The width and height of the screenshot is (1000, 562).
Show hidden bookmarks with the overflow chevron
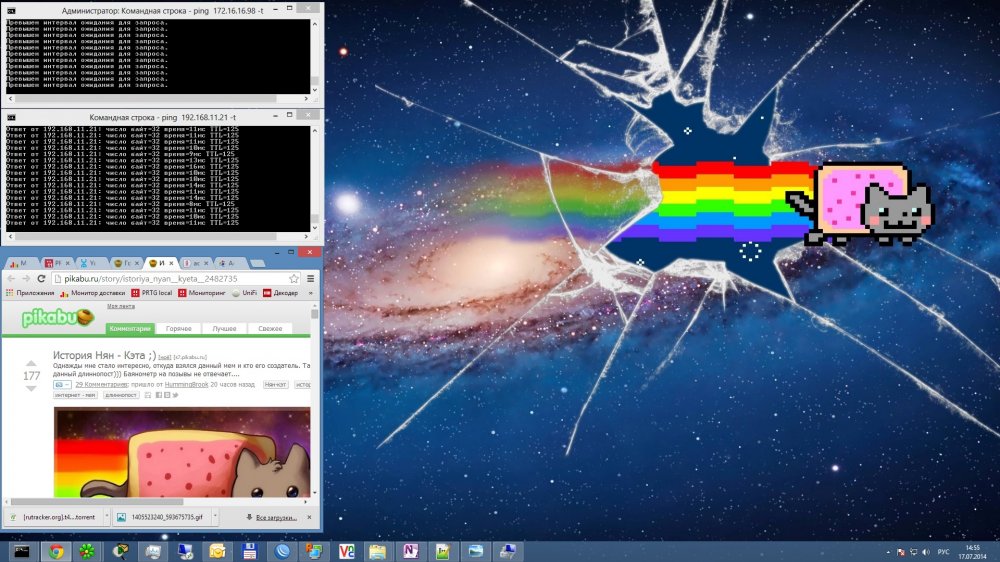click(x=311, y=293)
